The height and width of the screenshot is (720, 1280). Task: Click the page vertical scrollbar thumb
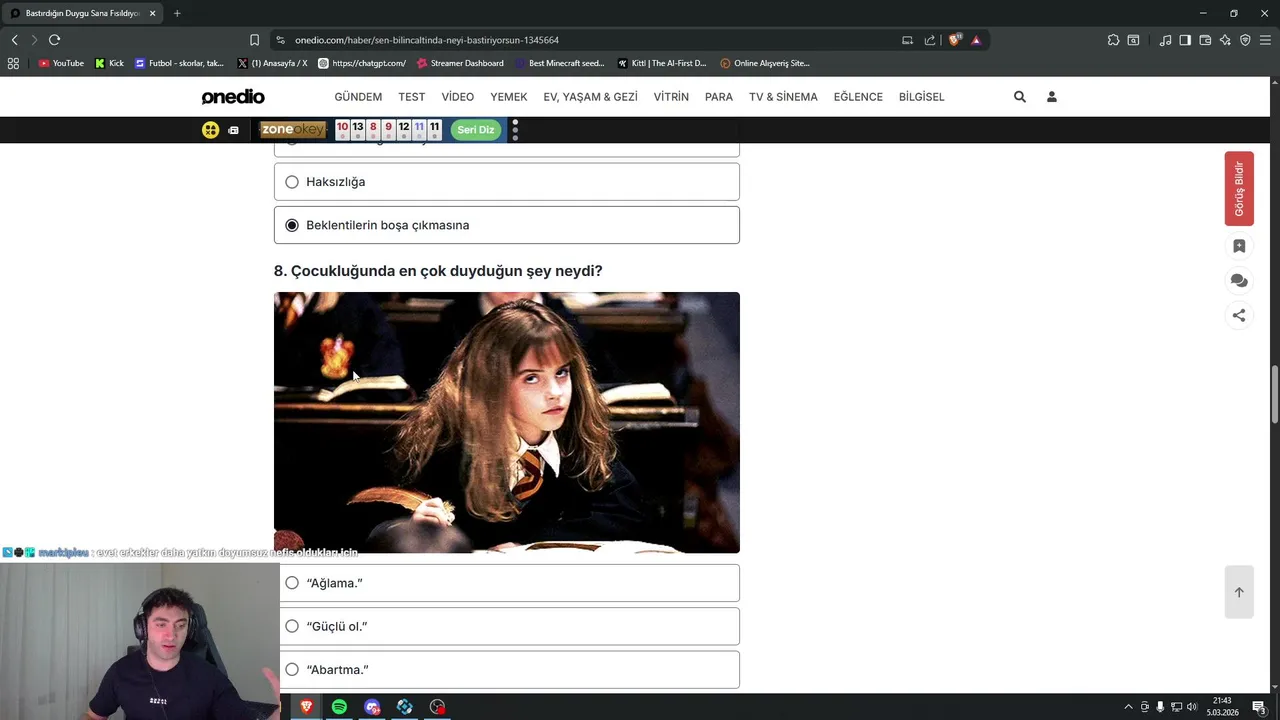[1274, 395]
